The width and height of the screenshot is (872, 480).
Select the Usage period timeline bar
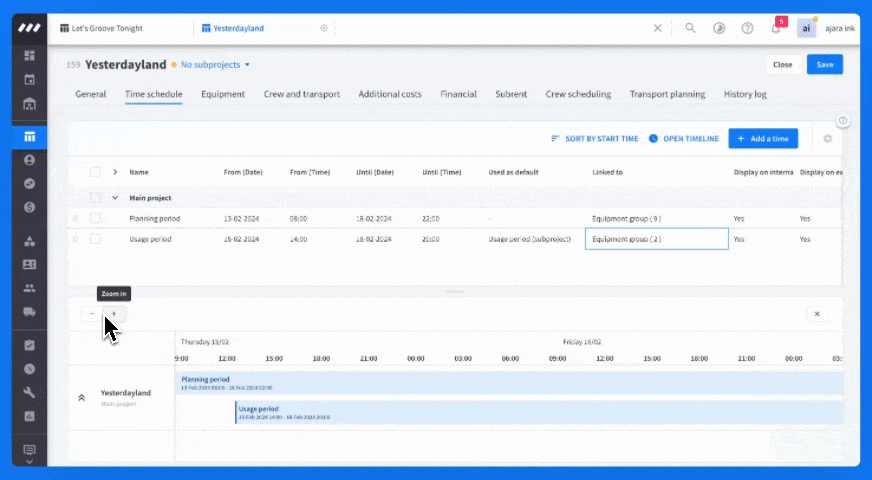pyautogui.click(x=539, y=412)
